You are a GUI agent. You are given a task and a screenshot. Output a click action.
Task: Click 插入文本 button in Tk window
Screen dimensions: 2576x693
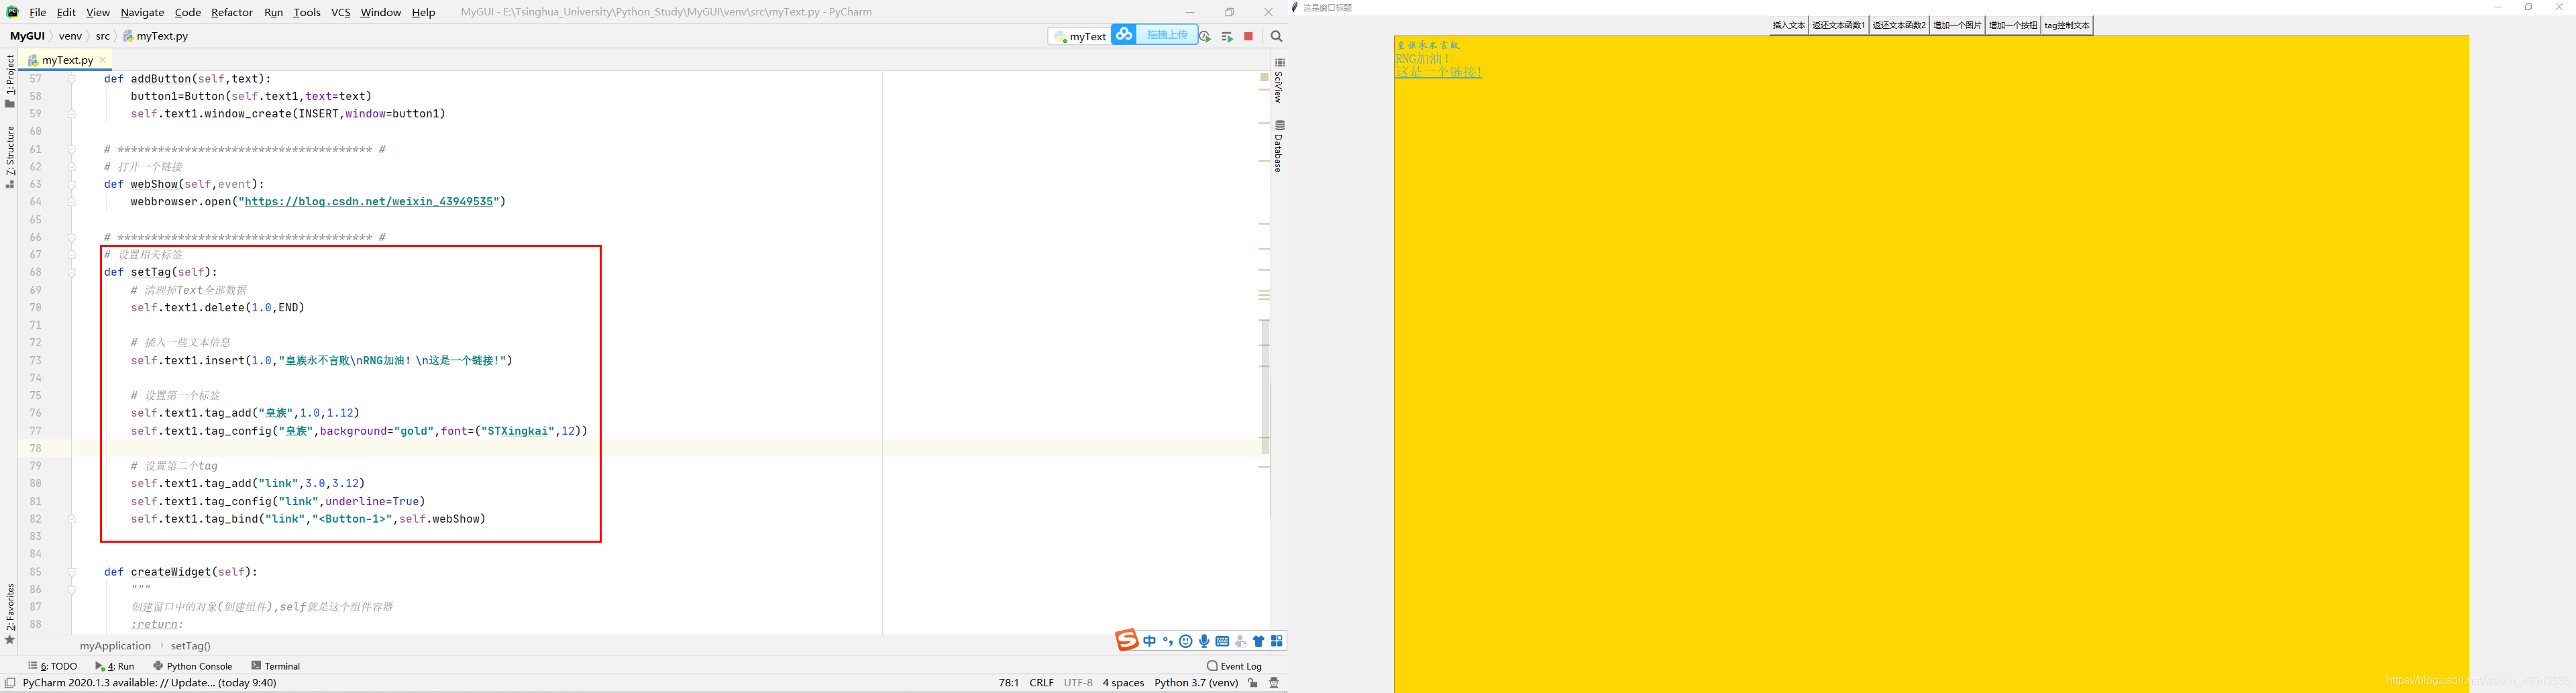[1789, 26]
